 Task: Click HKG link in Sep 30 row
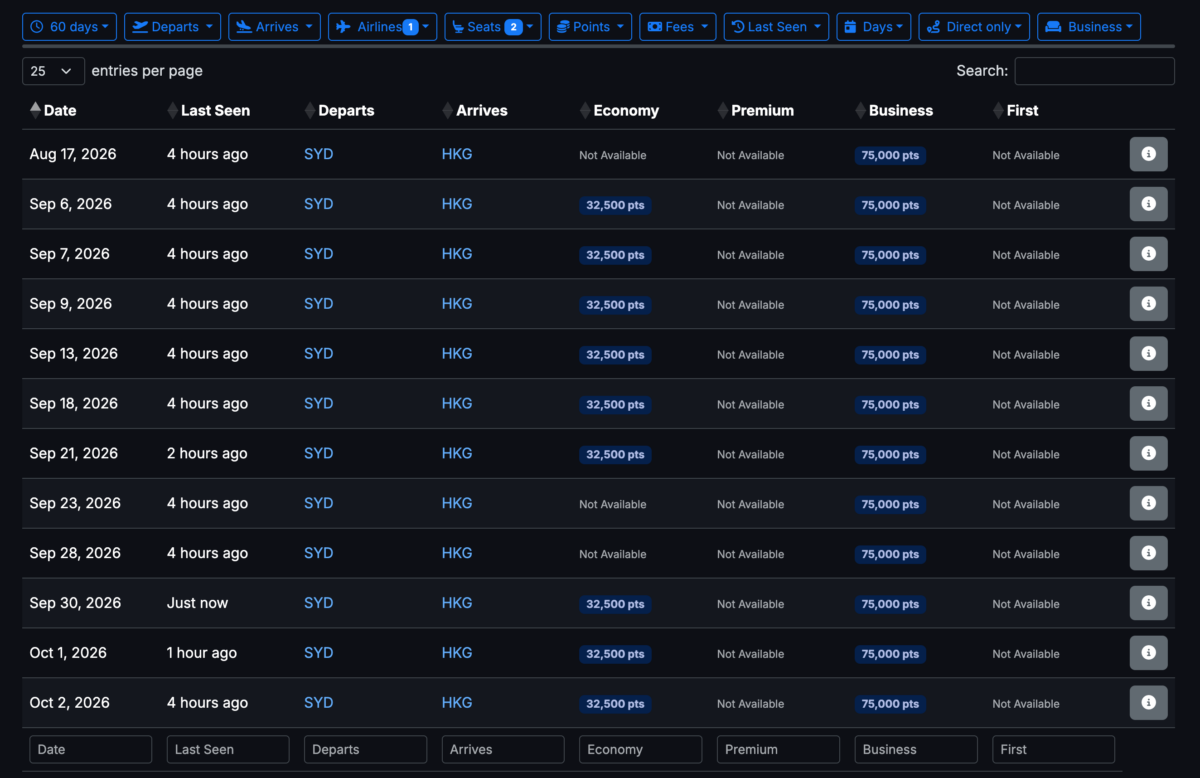click(x=457, y=603)
